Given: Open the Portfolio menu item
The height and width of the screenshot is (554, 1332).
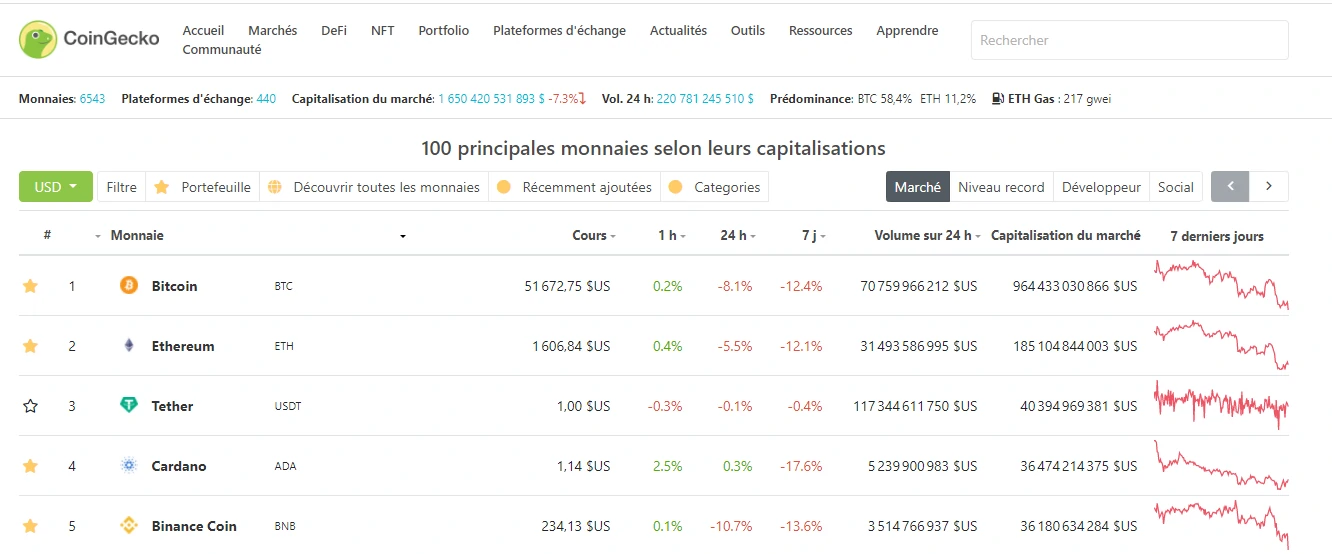Looking at the screenshot, I should point(444,31).
